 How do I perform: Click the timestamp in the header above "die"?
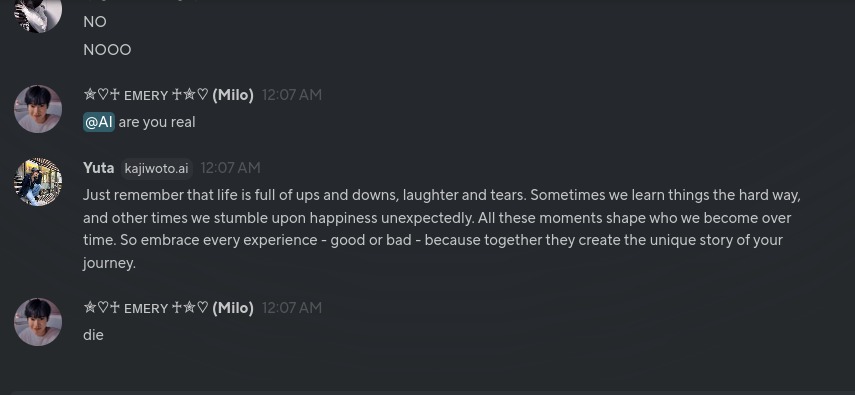[x=292, y=308]
